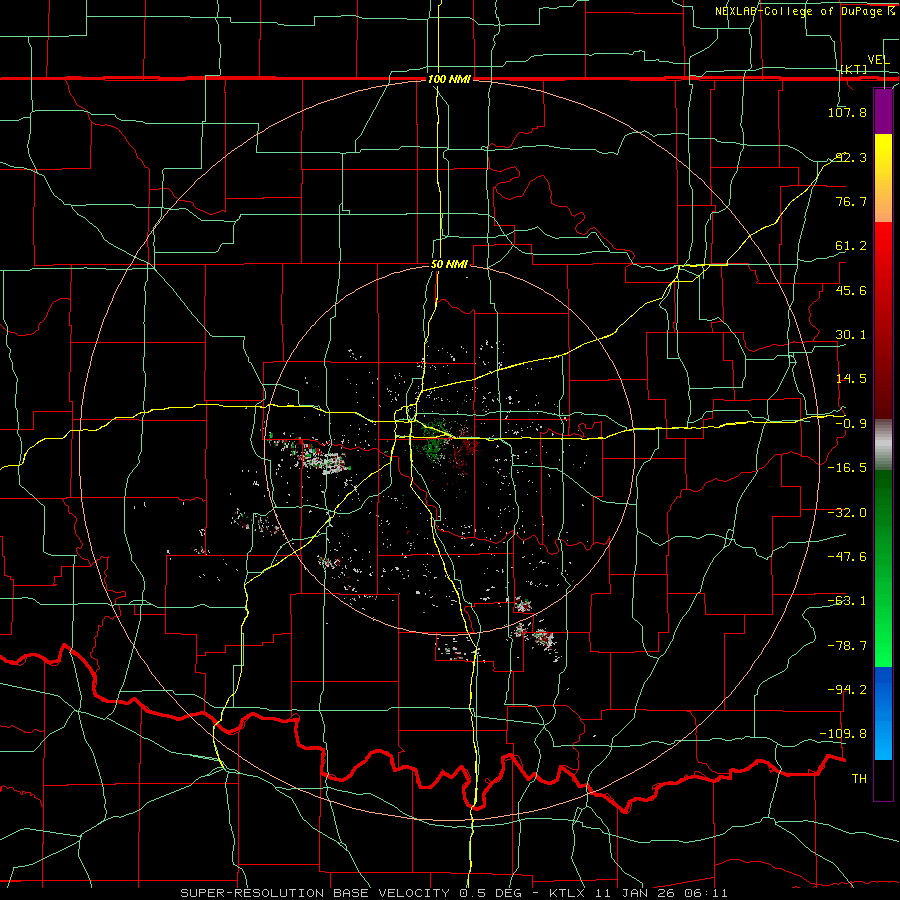Pick the purple top segment of color bar
The image size is (900, 900).
[x=883, y=111]
